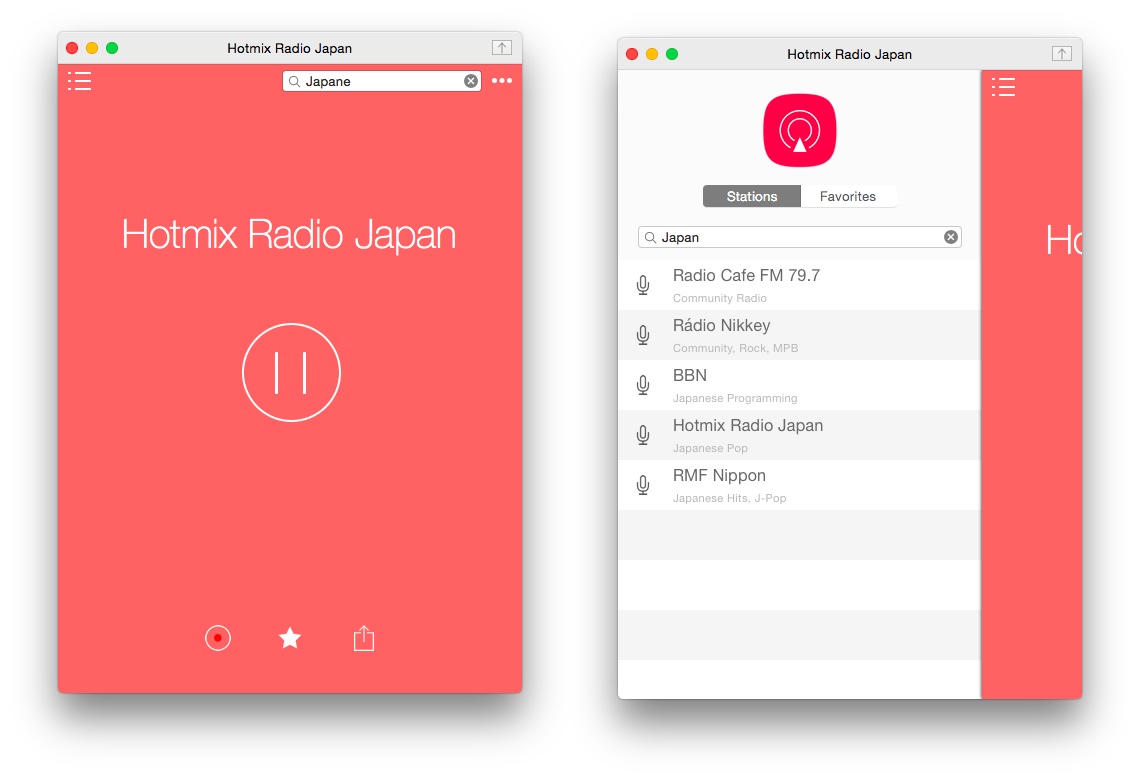The image size is (1140, 773).
Task: Click the "Japanese Pop" subtitle
Action: tap(710, 449)
